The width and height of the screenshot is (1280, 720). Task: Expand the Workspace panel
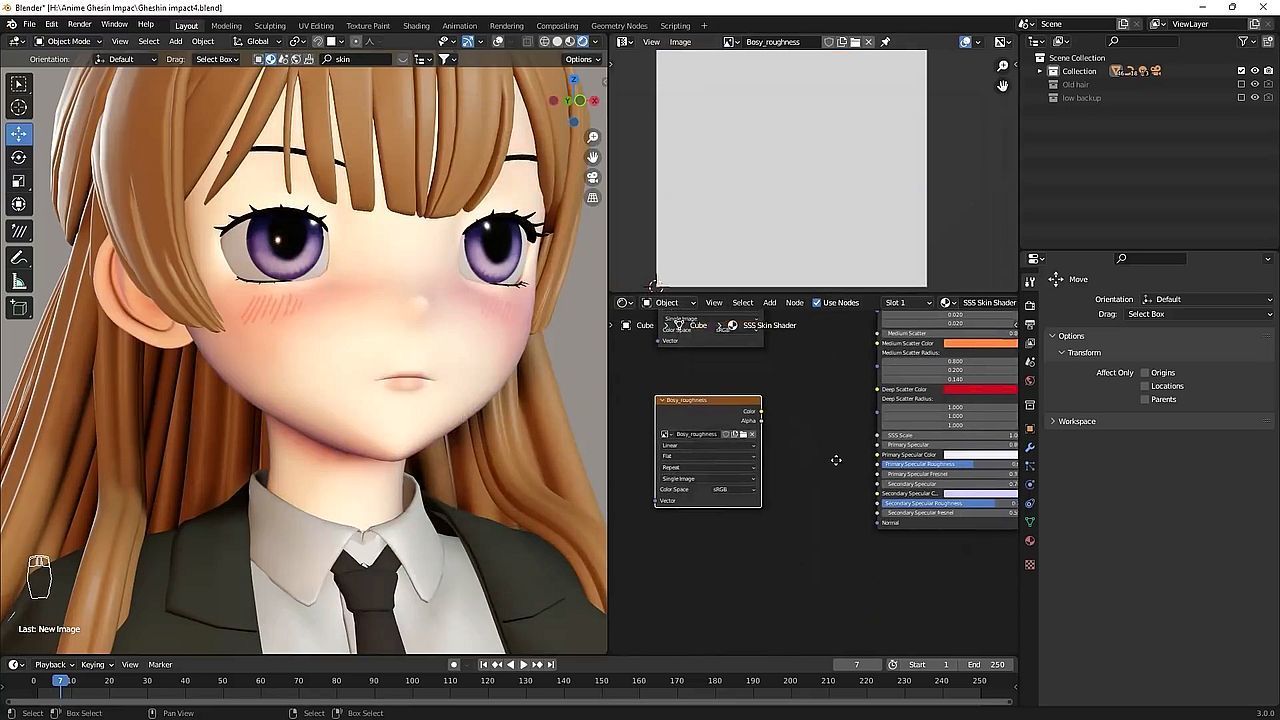[x=1076, y=421]
